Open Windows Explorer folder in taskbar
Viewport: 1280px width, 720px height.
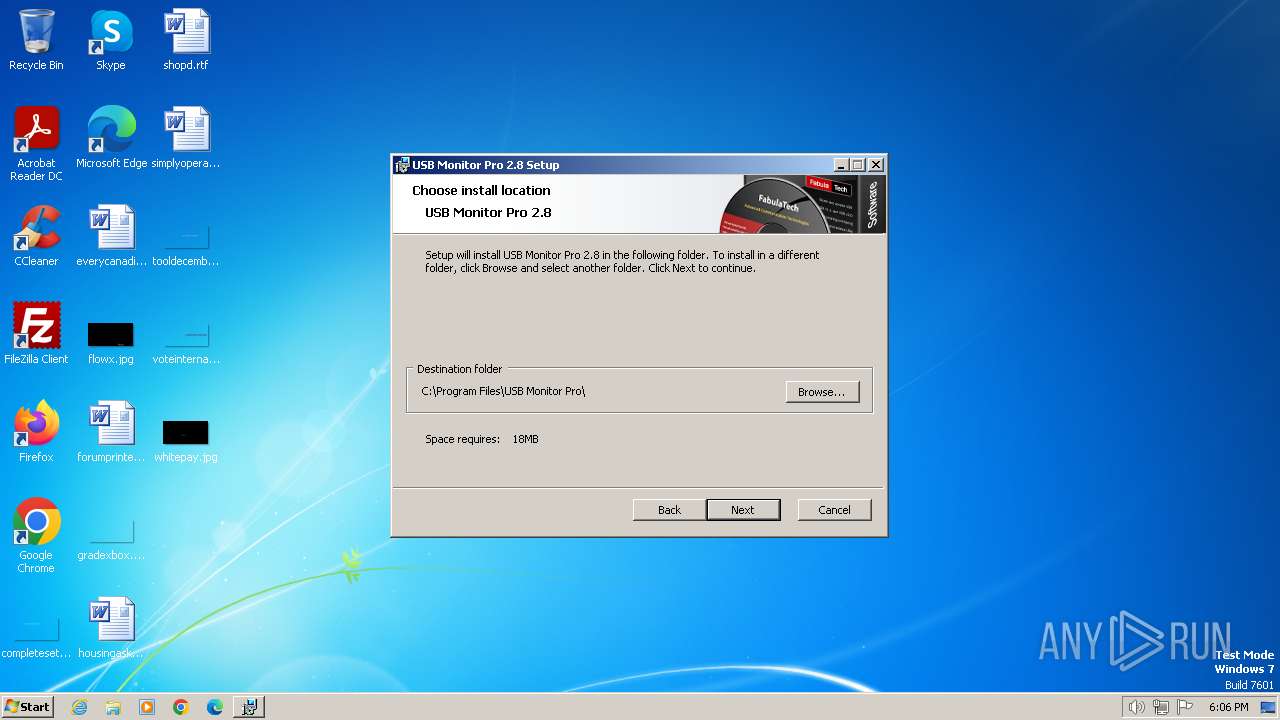[x=113, y=707]
